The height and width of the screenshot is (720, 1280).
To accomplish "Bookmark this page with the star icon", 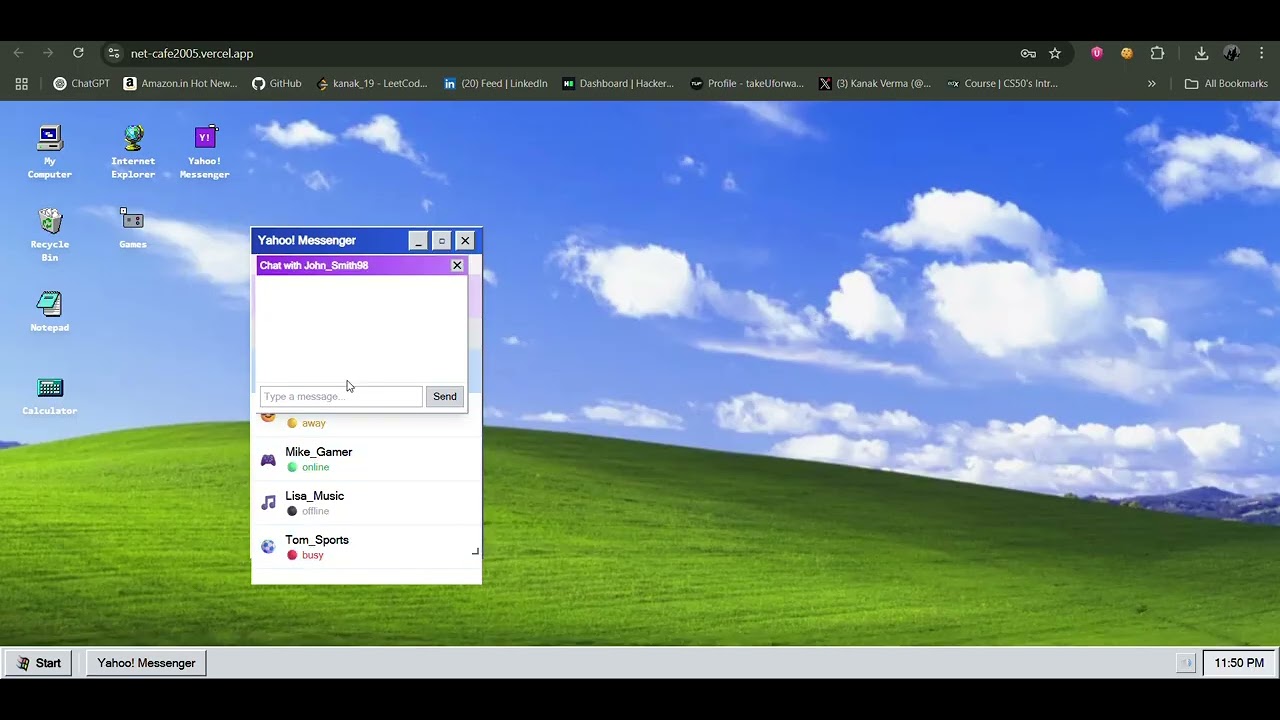I will [1055, 53].
